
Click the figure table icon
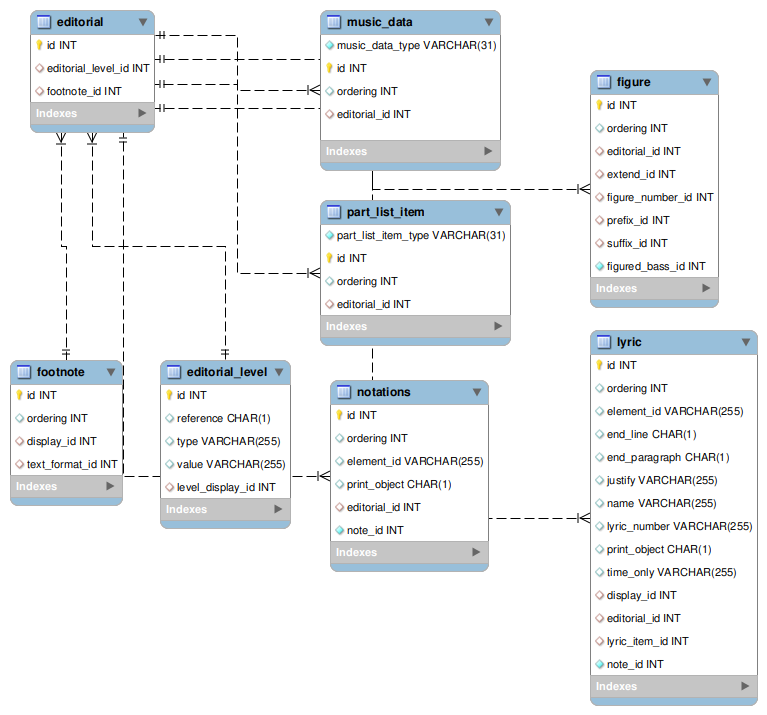click(x=603, y=82)
